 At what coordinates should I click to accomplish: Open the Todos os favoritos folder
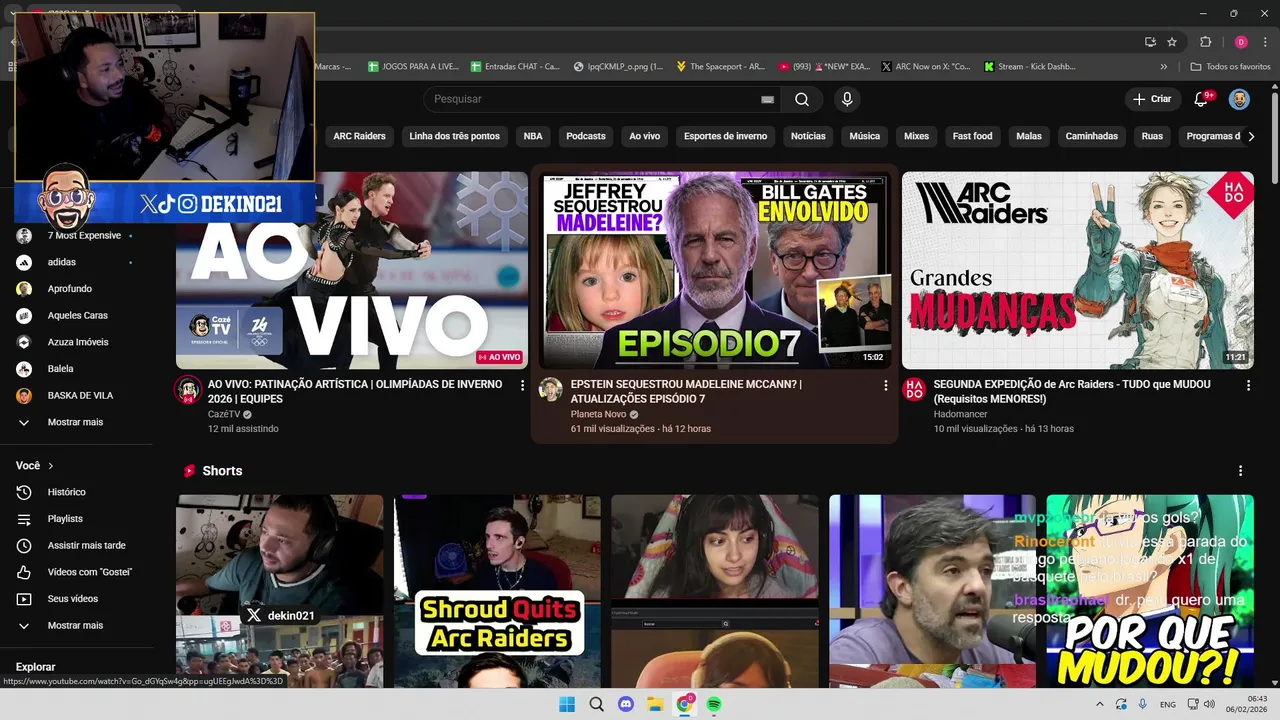point(1230,67)
